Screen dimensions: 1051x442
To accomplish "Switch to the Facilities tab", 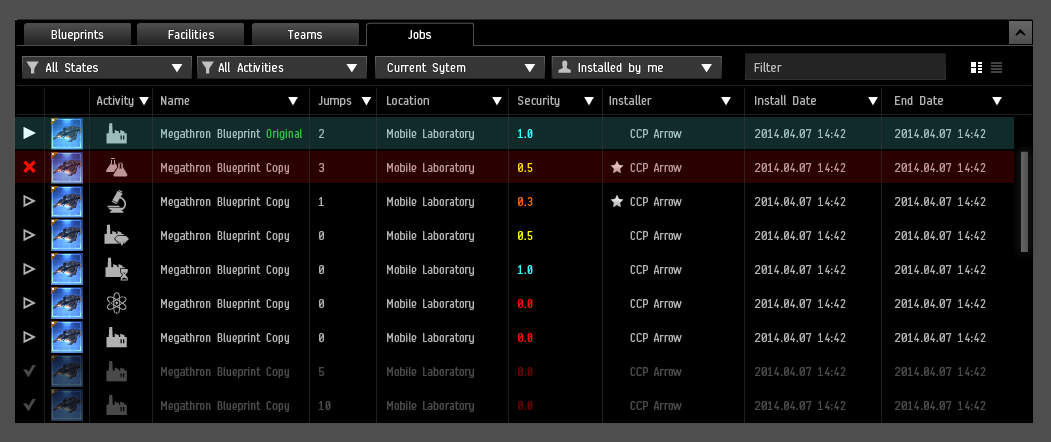I will (x=191, y=34).
